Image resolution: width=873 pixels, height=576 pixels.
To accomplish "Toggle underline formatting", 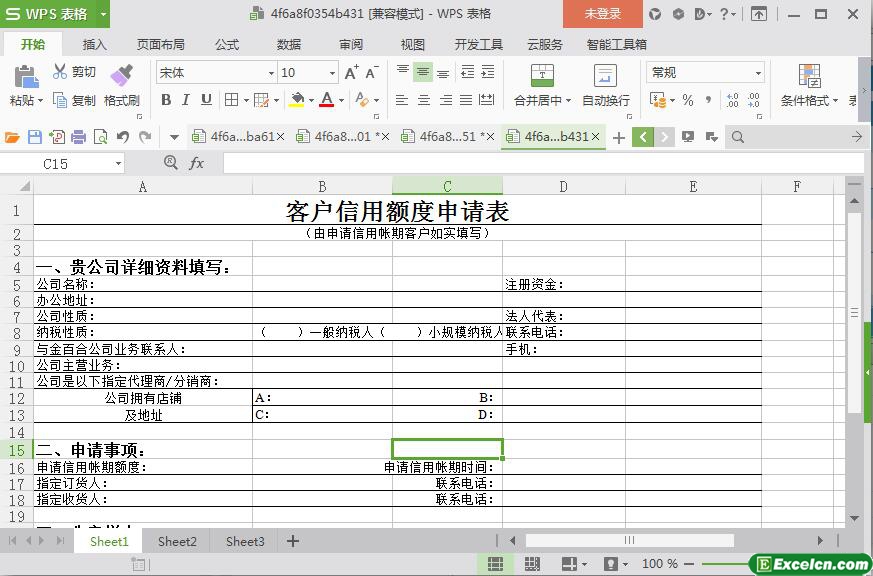I will coord(206,100).
